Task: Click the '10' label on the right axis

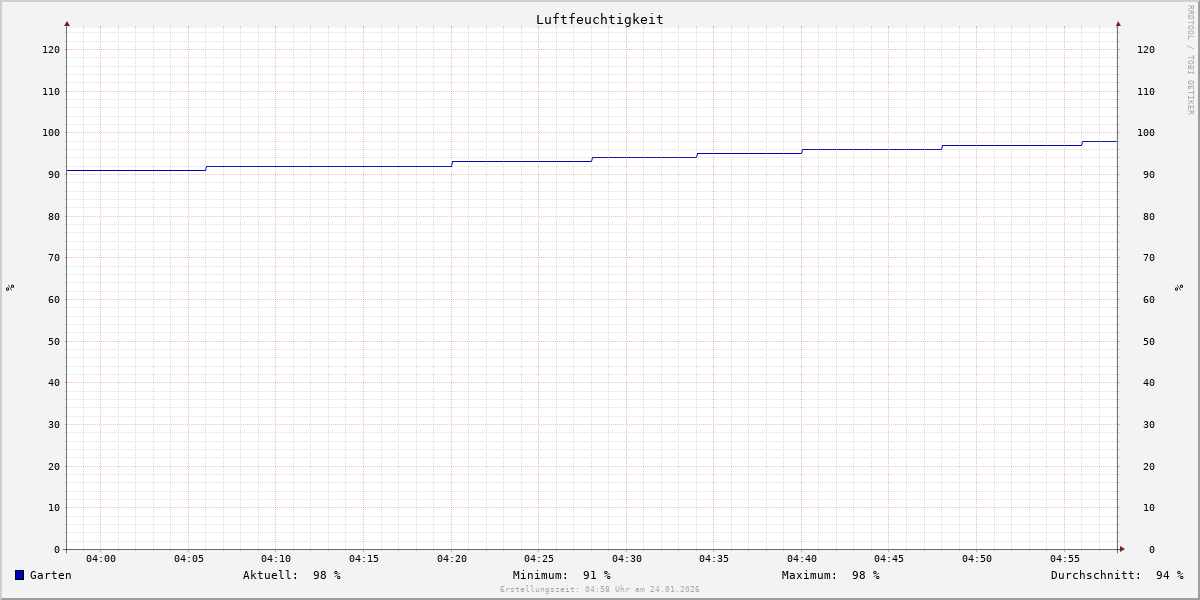Action: tap(1149, 507)
